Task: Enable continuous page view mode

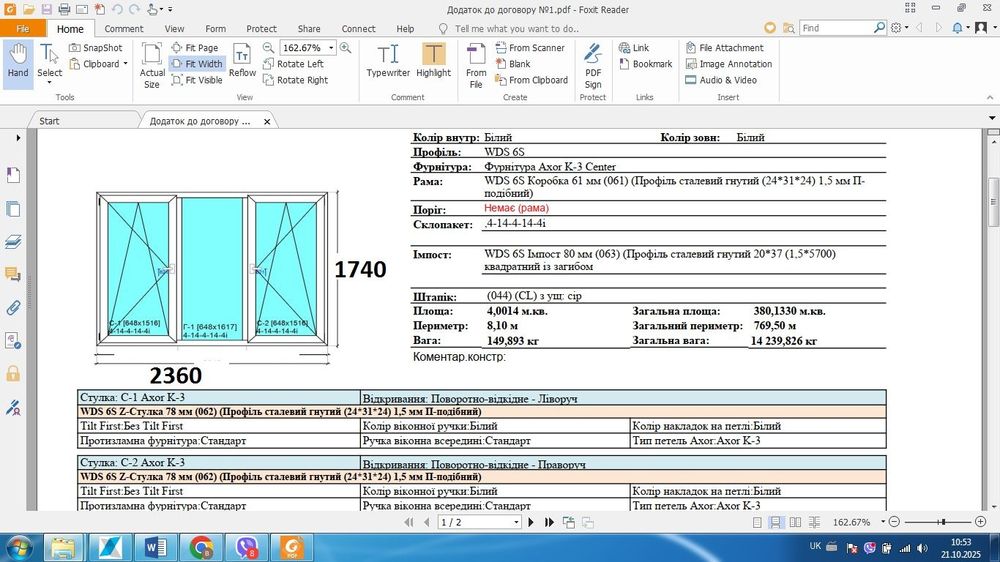Action: click(x=776, y=522)
